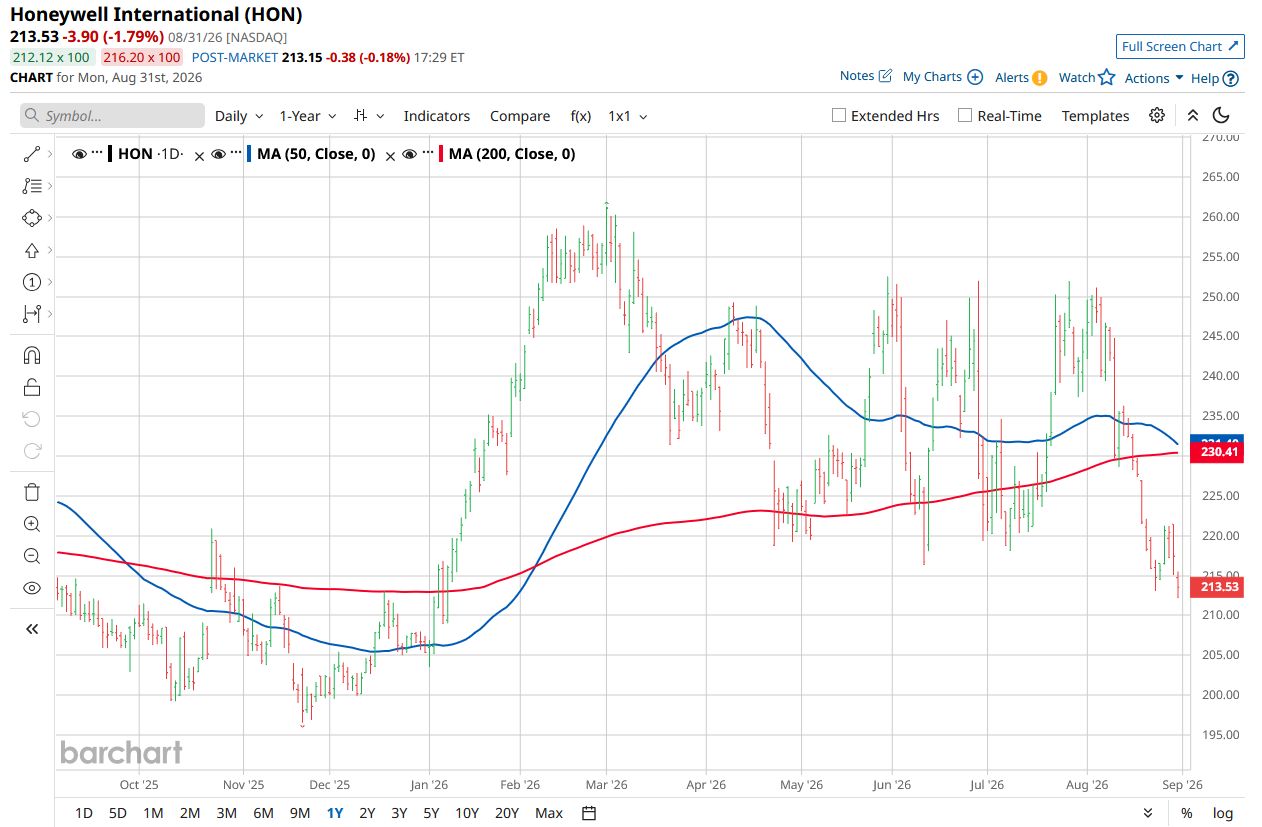
Task: Select the 6M time range
Action: coord(263,813)
